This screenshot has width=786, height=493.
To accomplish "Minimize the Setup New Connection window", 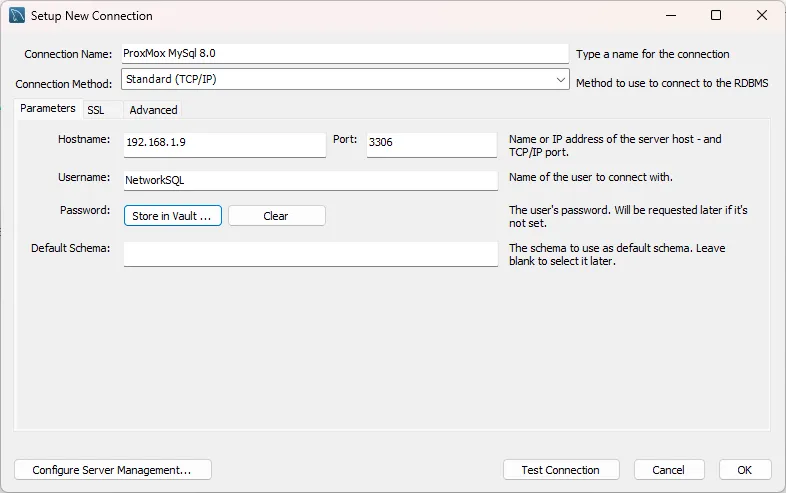I will point(671,16).
